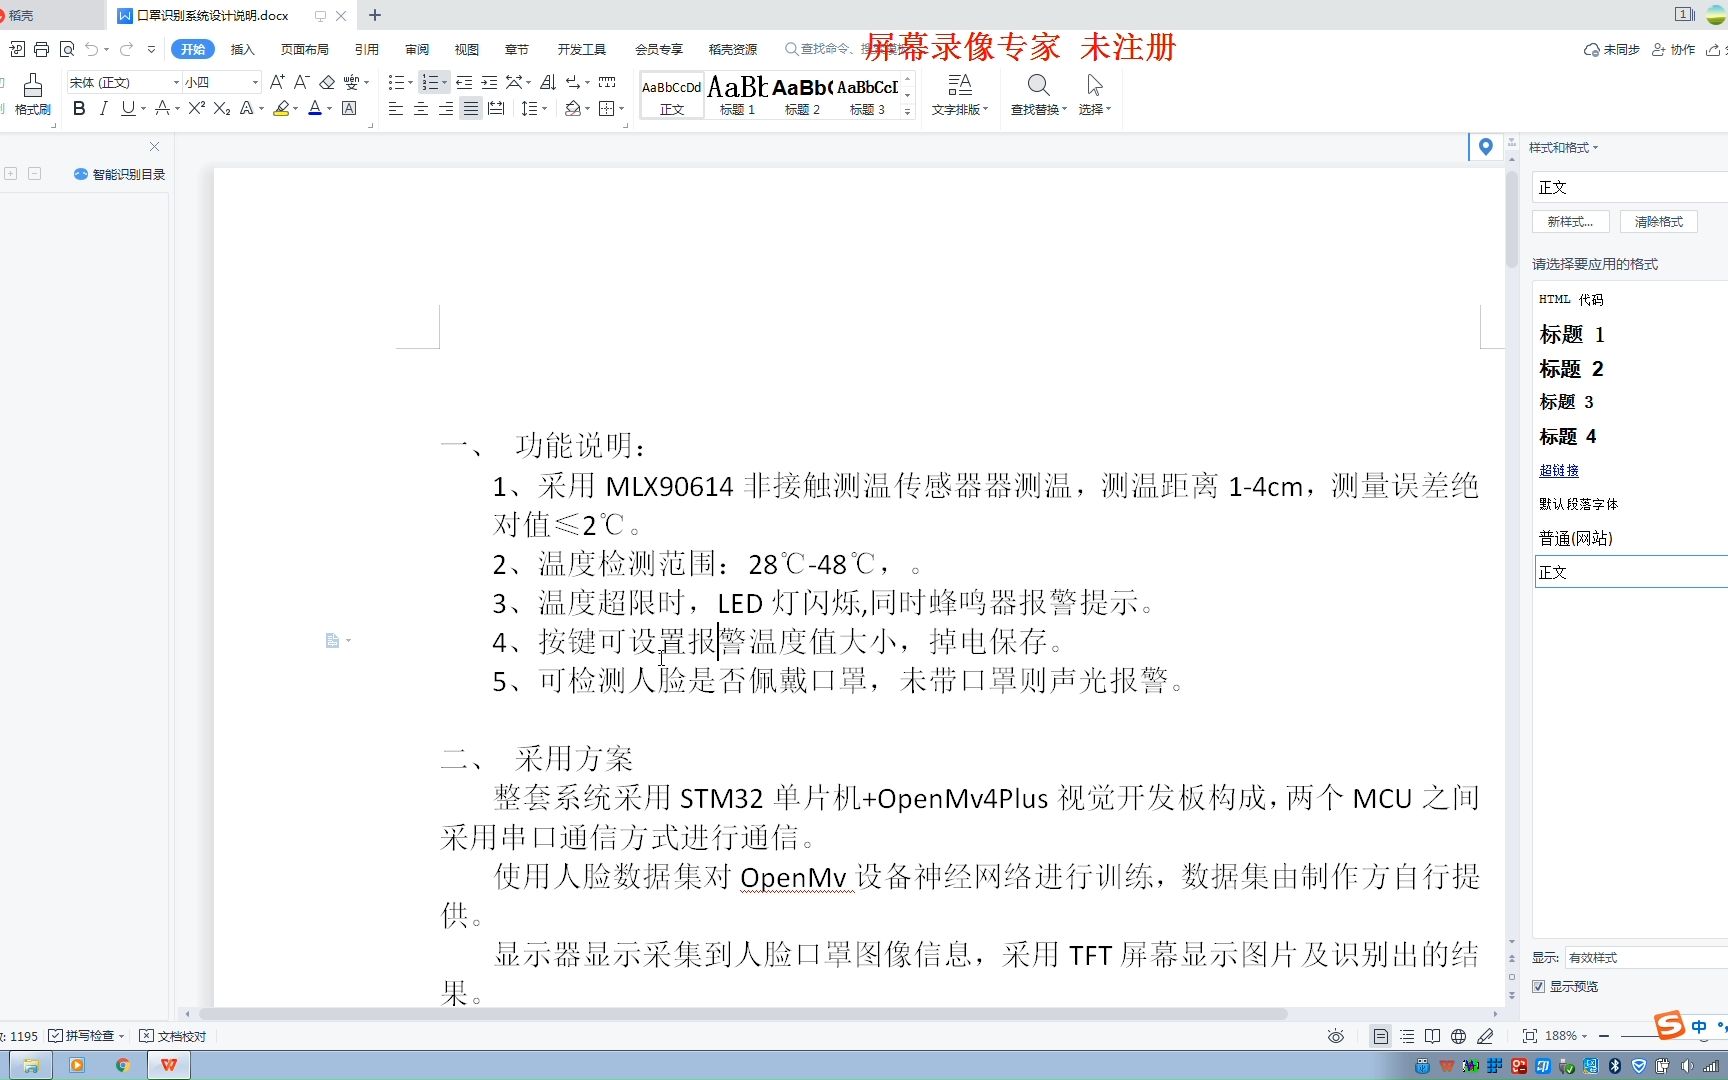Open the zoom level dropdown showing 188%
1728x1080 pixels.
[x=1561, y=1035]
